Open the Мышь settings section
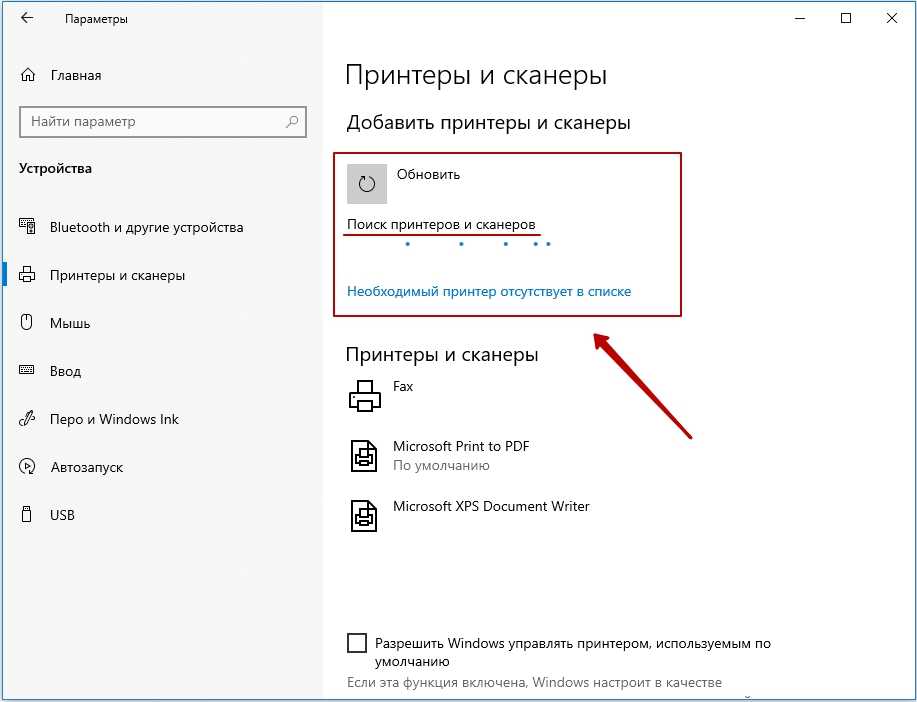 (70, 323)
